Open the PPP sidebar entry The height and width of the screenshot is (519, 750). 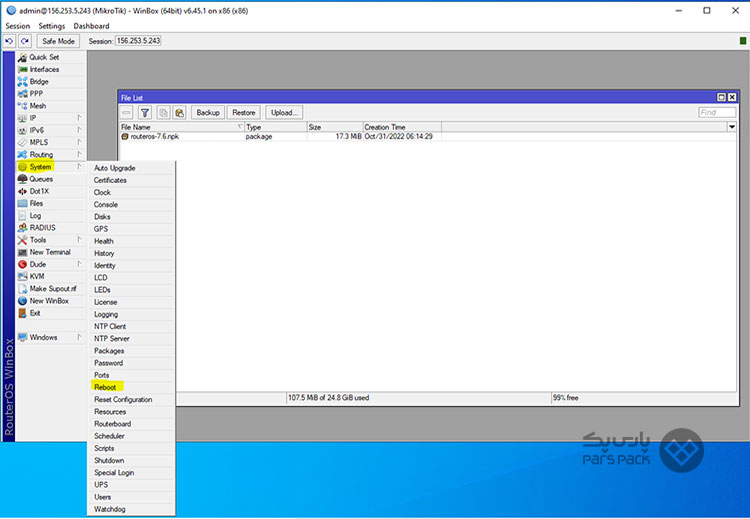[51, 94]
